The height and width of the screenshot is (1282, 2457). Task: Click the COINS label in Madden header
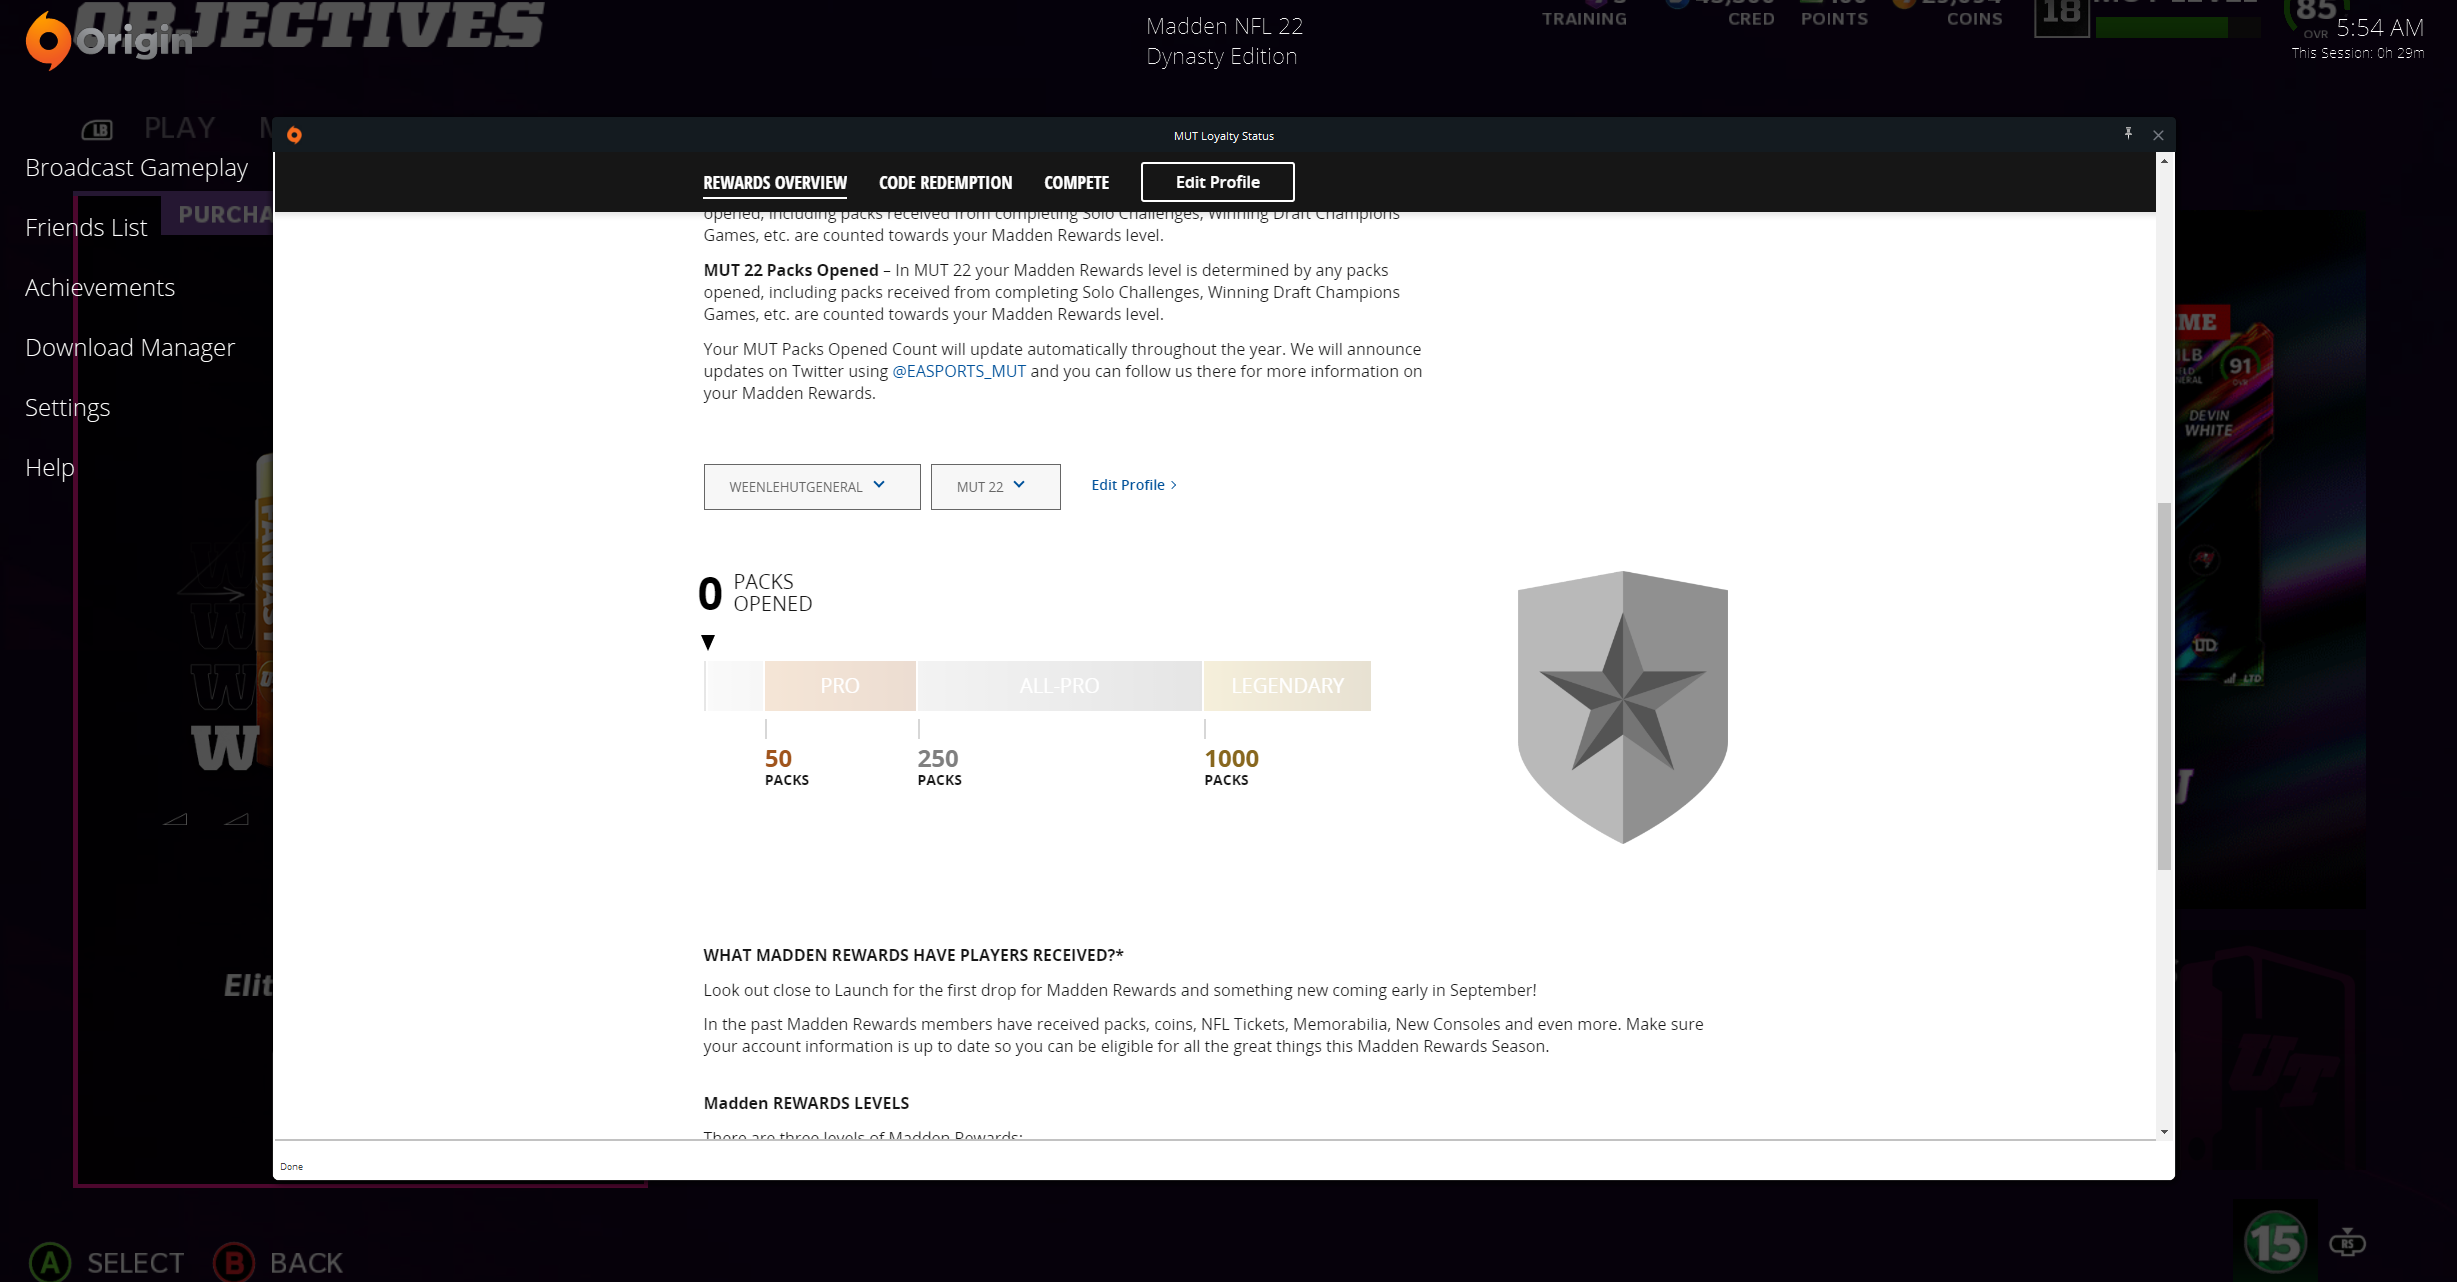tap(1974, 19)
